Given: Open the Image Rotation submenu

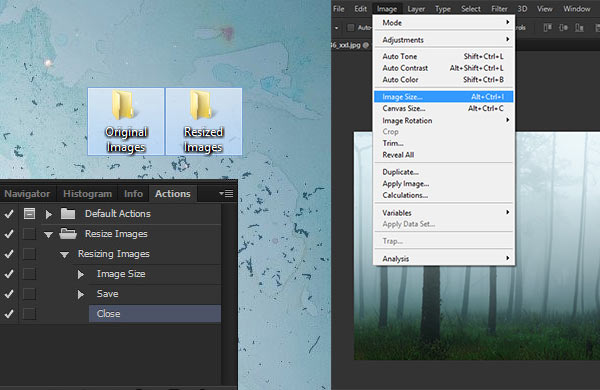Looking at the screenshot, I should [x=444, y=121].
